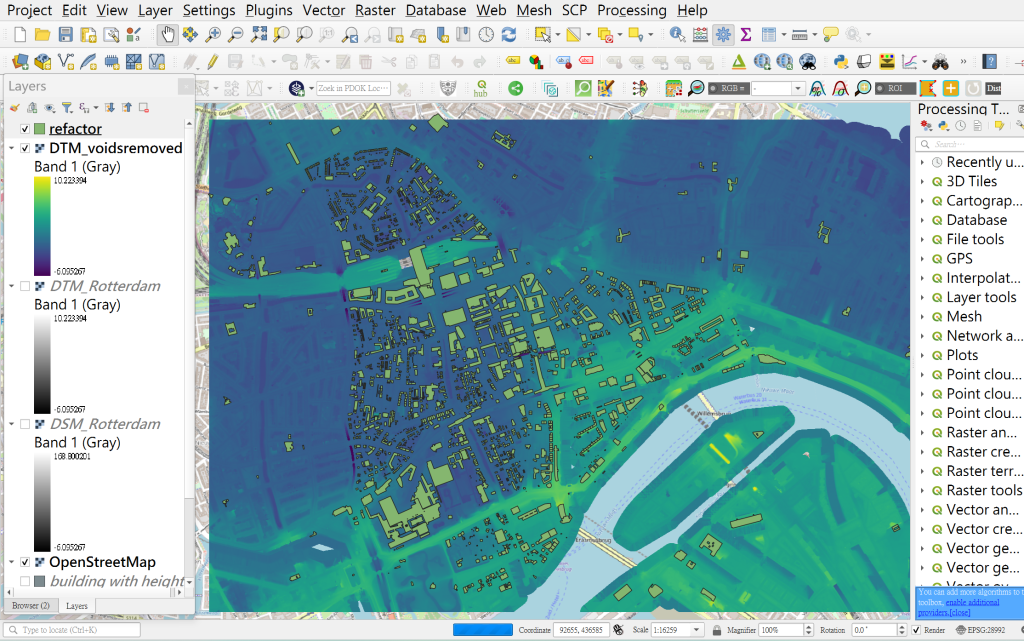Click the lock scale padlock icon

(717, 630)
